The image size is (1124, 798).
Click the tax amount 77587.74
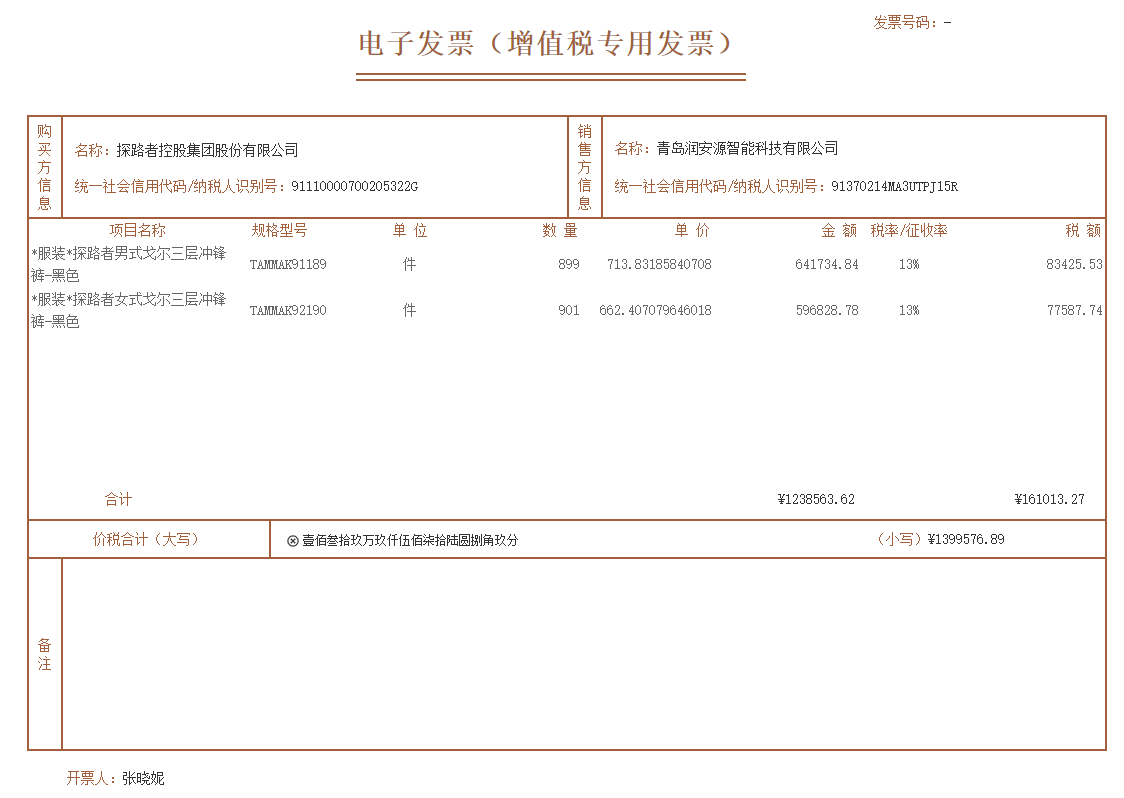click(1074, 311)
